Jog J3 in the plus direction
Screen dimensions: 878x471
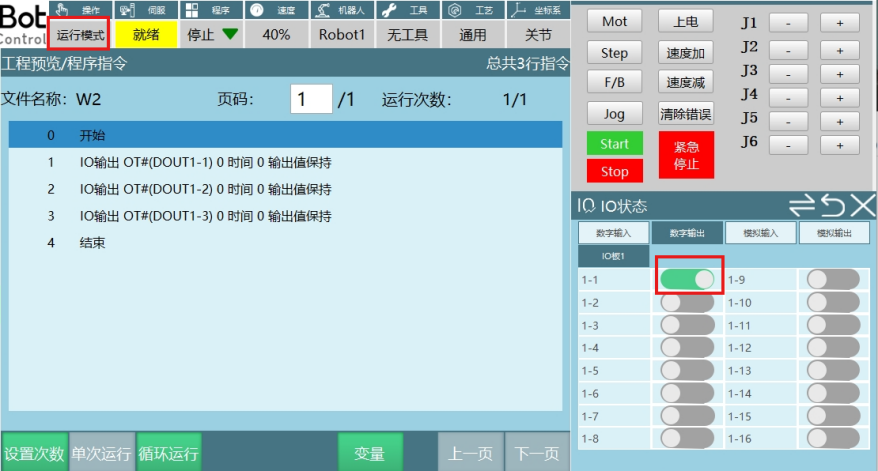[839, 74]
